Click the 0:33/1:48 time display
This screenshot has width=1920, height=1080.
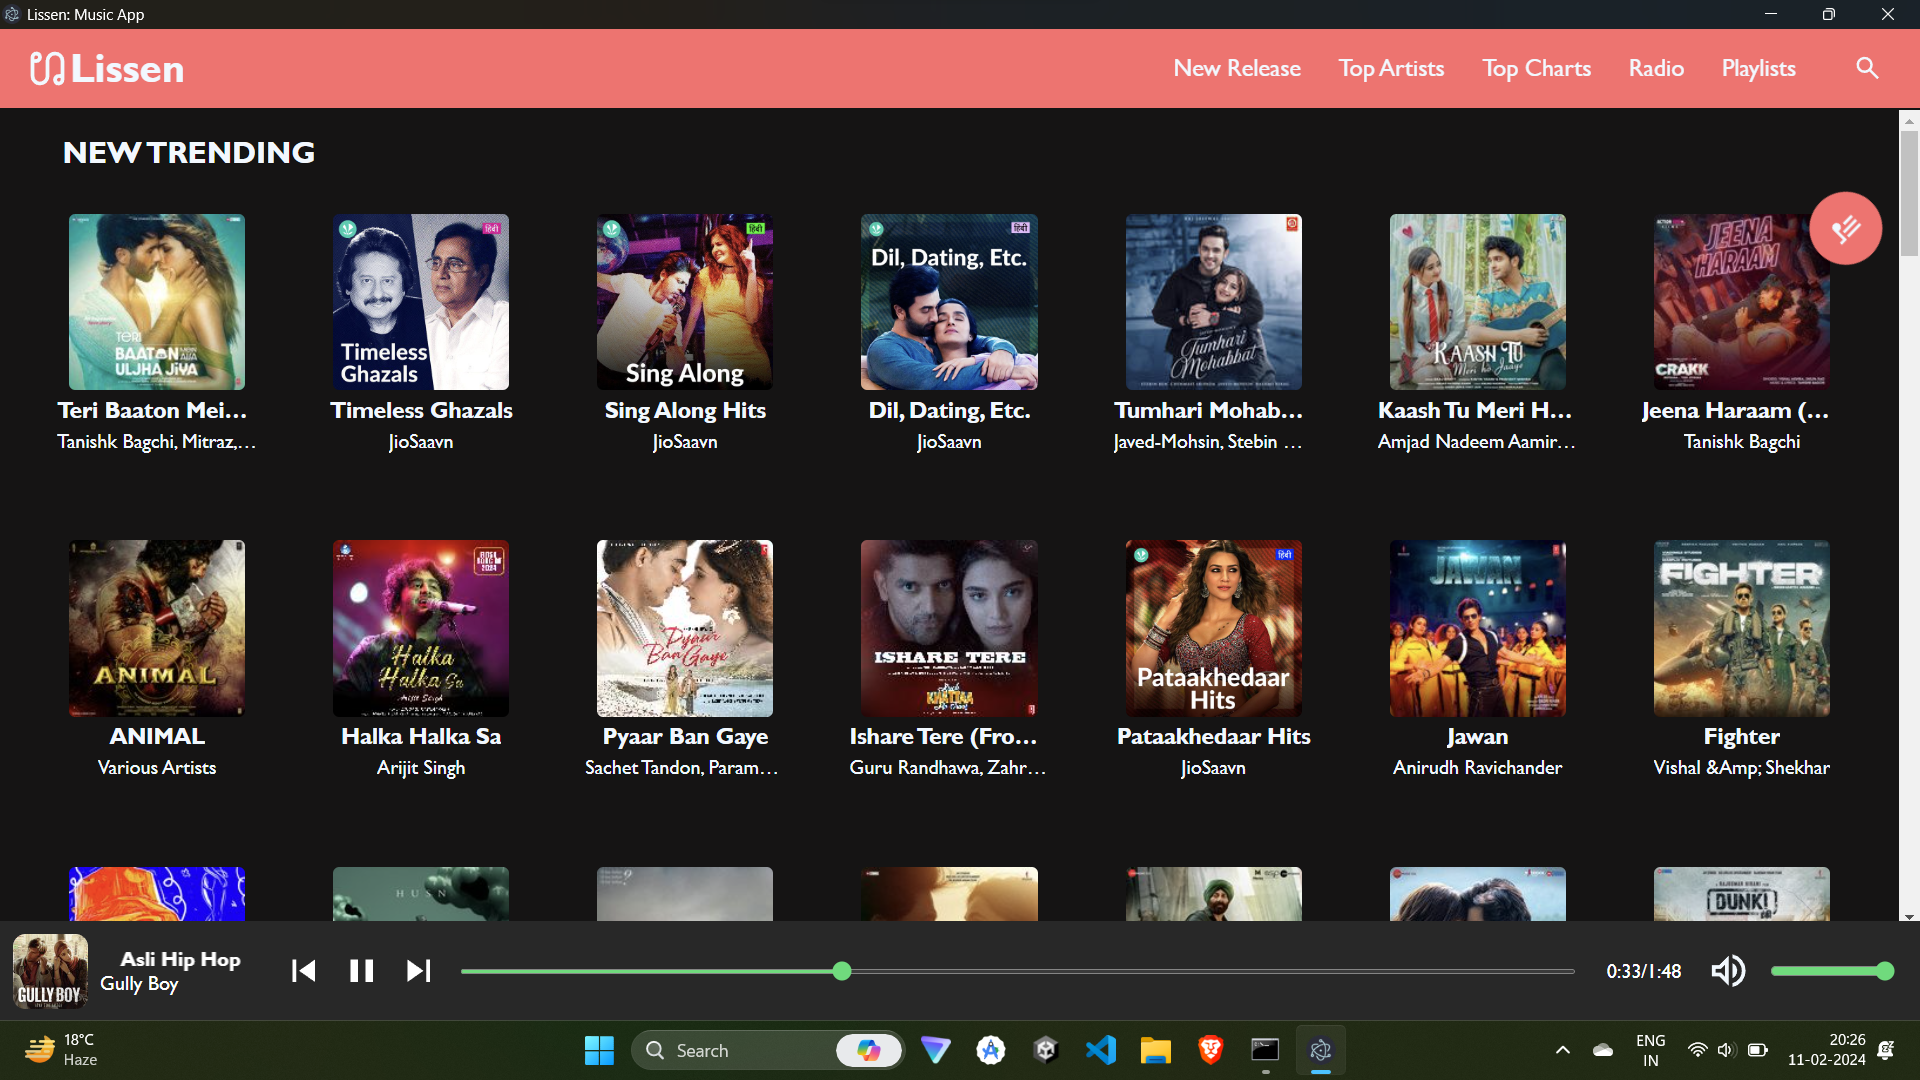coord(1643,971)
